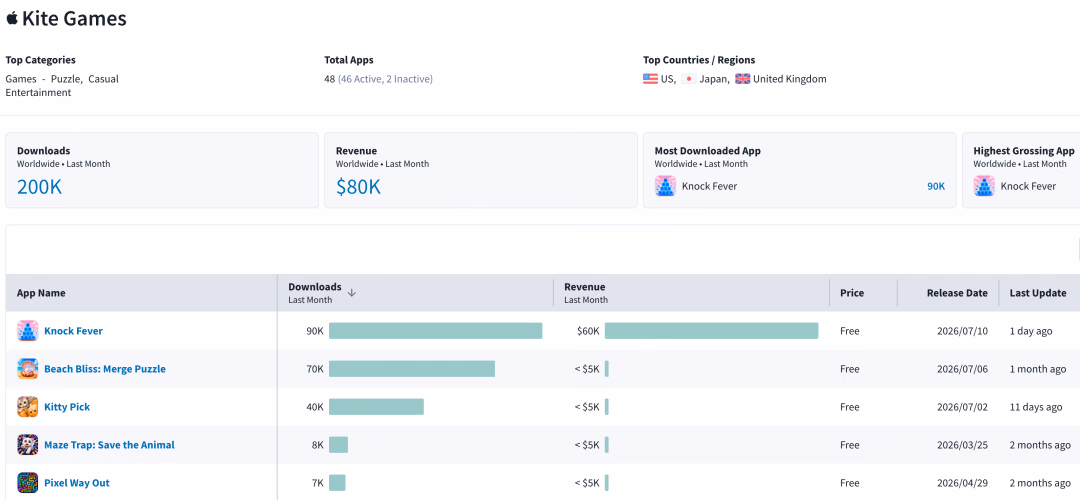Click Knock Fever name in Most Downloaded App card
Image resolution: width=1080 pixels, height=500 pixels.
709,186
